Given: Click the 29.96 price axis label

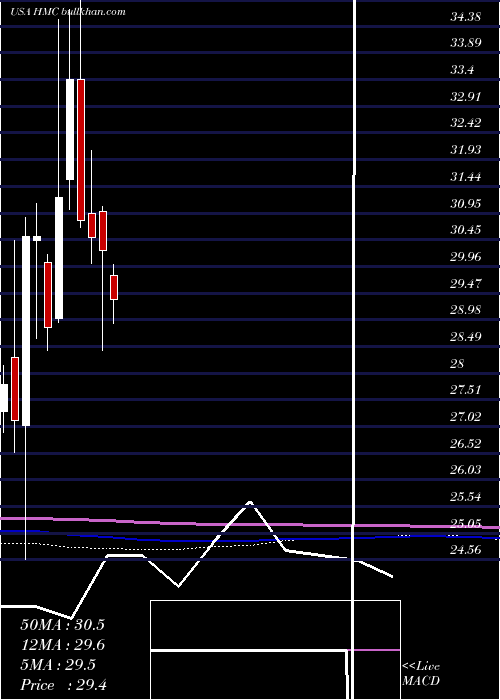Looking at the screenshot, I should (466, 257).
